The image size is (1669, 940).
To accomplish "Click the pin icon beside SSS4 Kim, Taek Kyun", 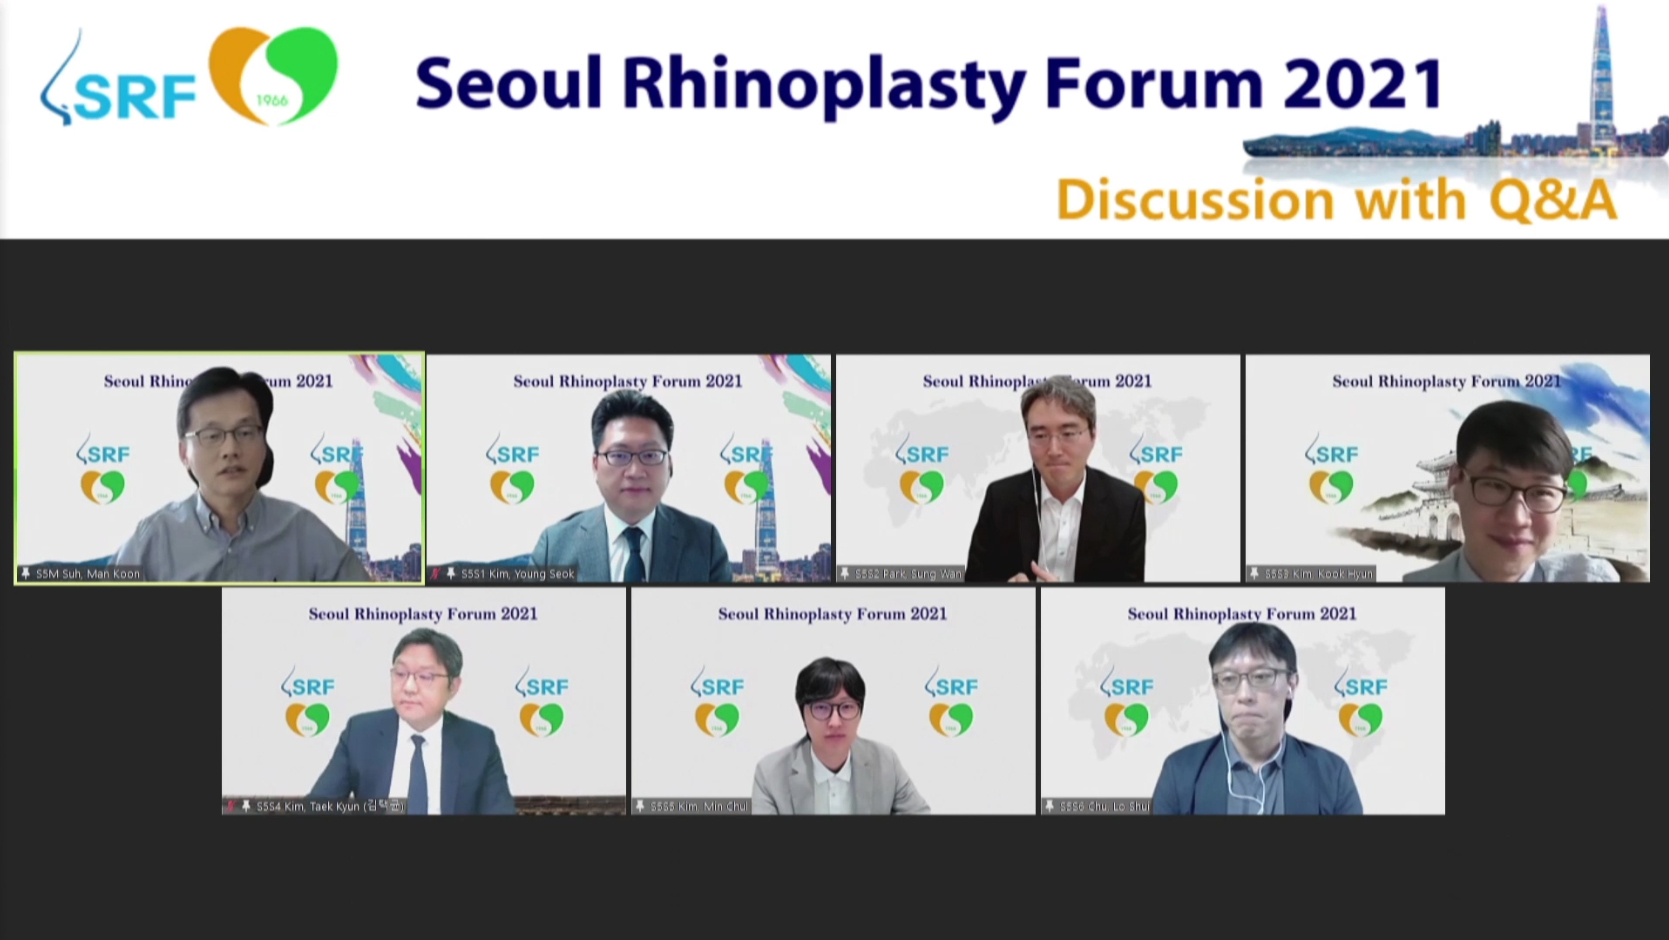I will coord(246,806).
